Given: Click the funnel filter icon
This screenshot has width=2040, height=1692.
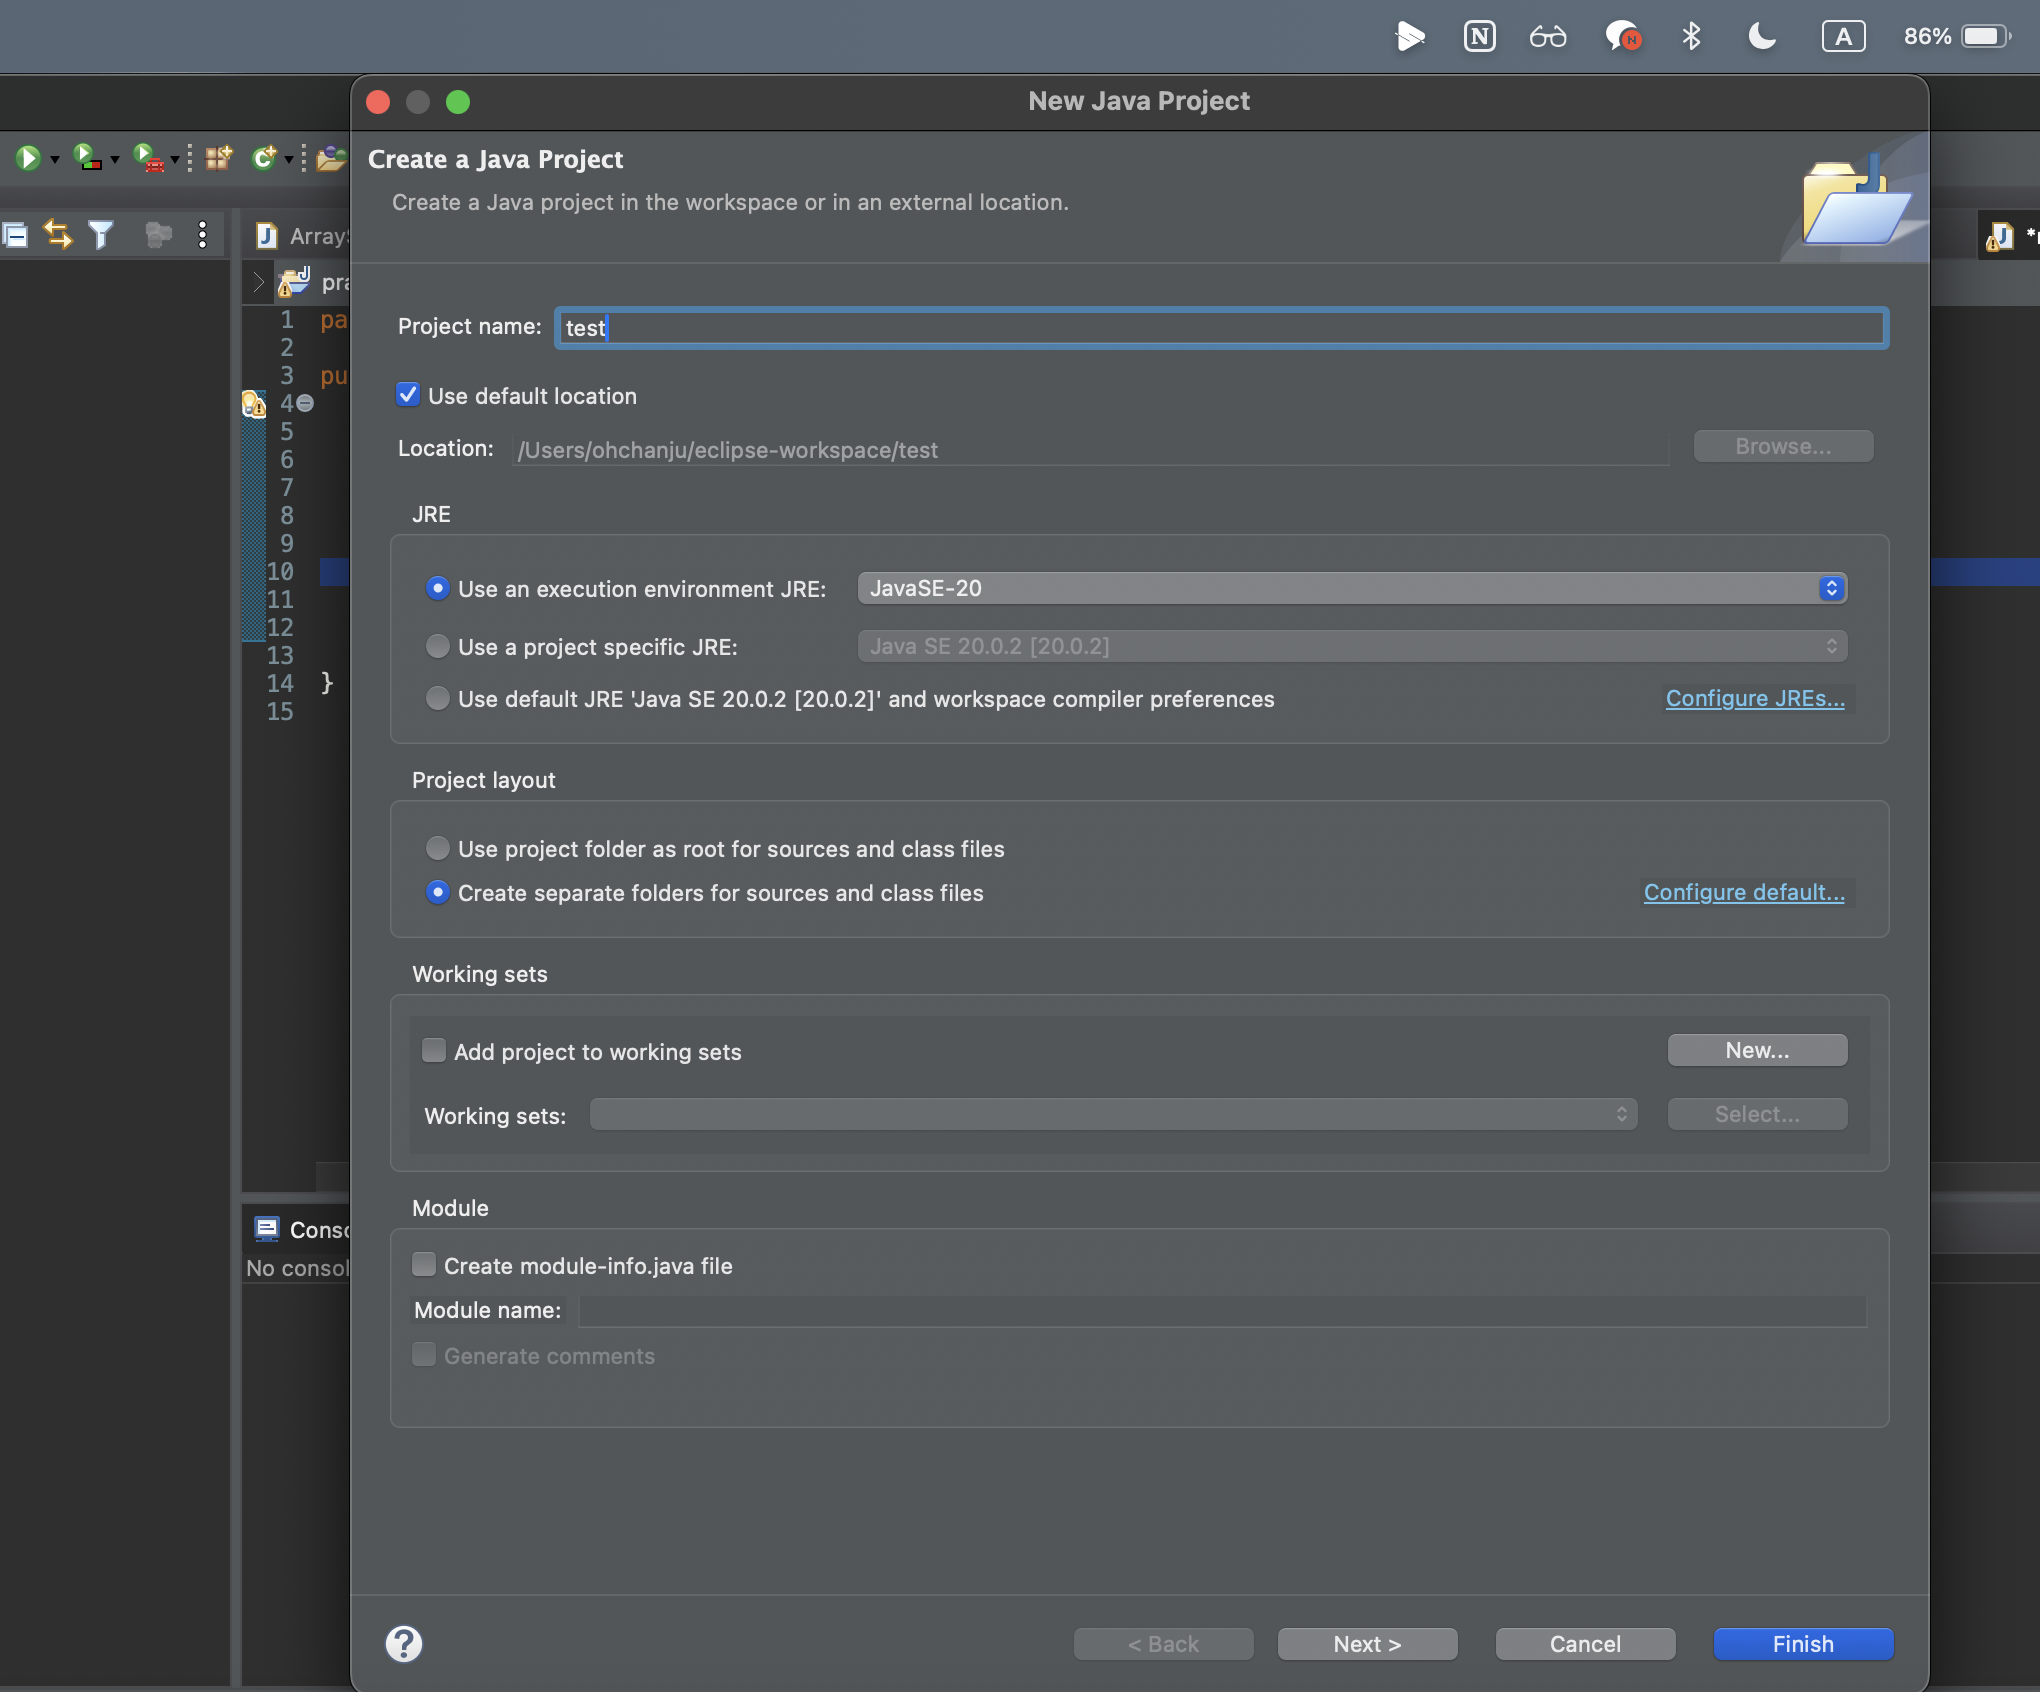Looking at the screenshot, I should coord(101,236).
